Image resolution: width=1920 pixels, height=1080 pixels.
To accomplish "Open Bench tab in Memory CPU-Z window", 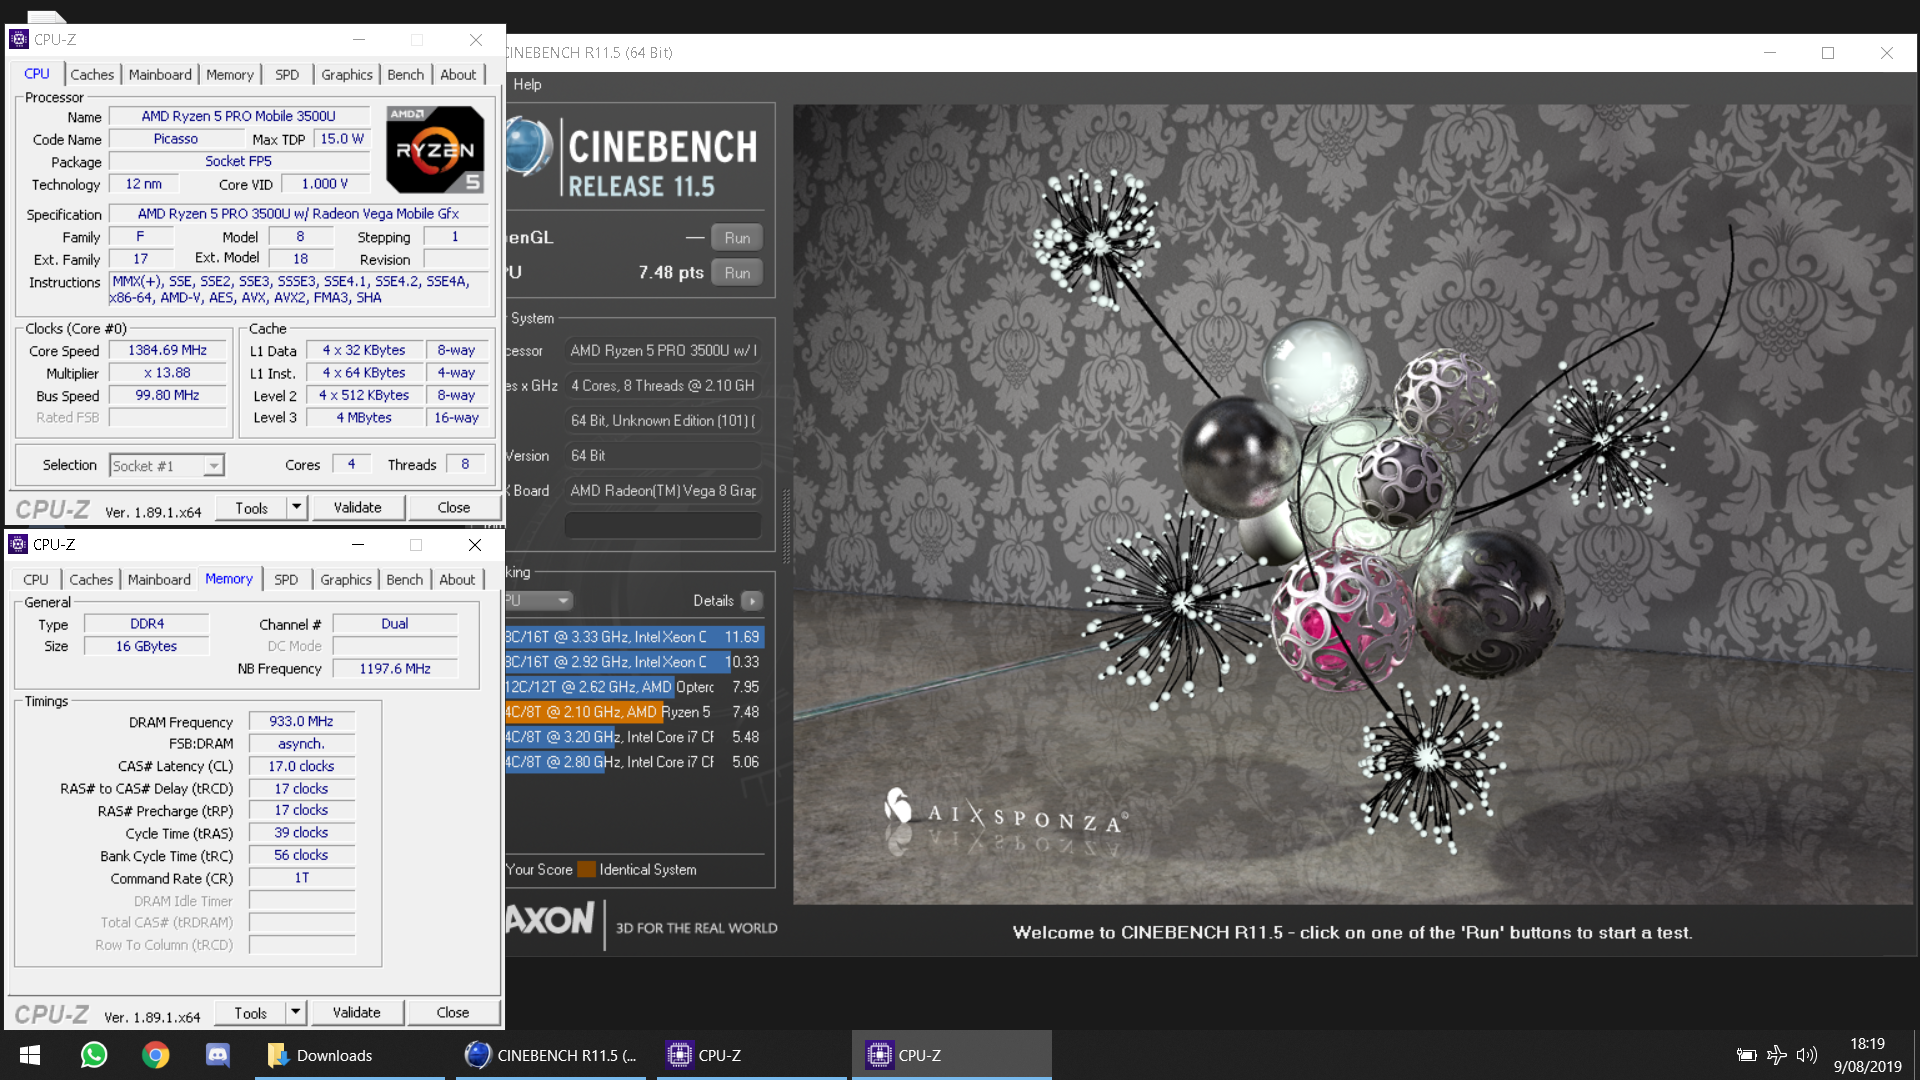I will (x=404, y=580).
